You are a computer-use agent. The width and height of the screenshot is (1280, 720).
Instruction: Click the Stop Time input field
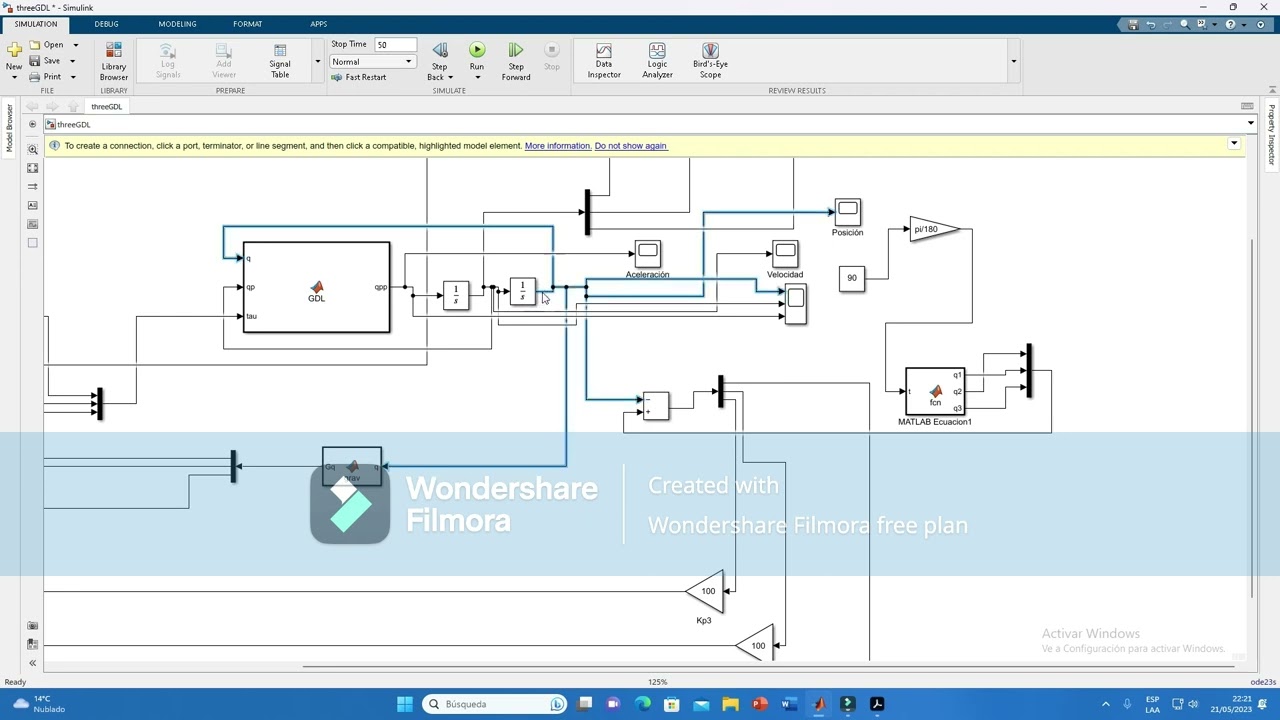point(395,45)
